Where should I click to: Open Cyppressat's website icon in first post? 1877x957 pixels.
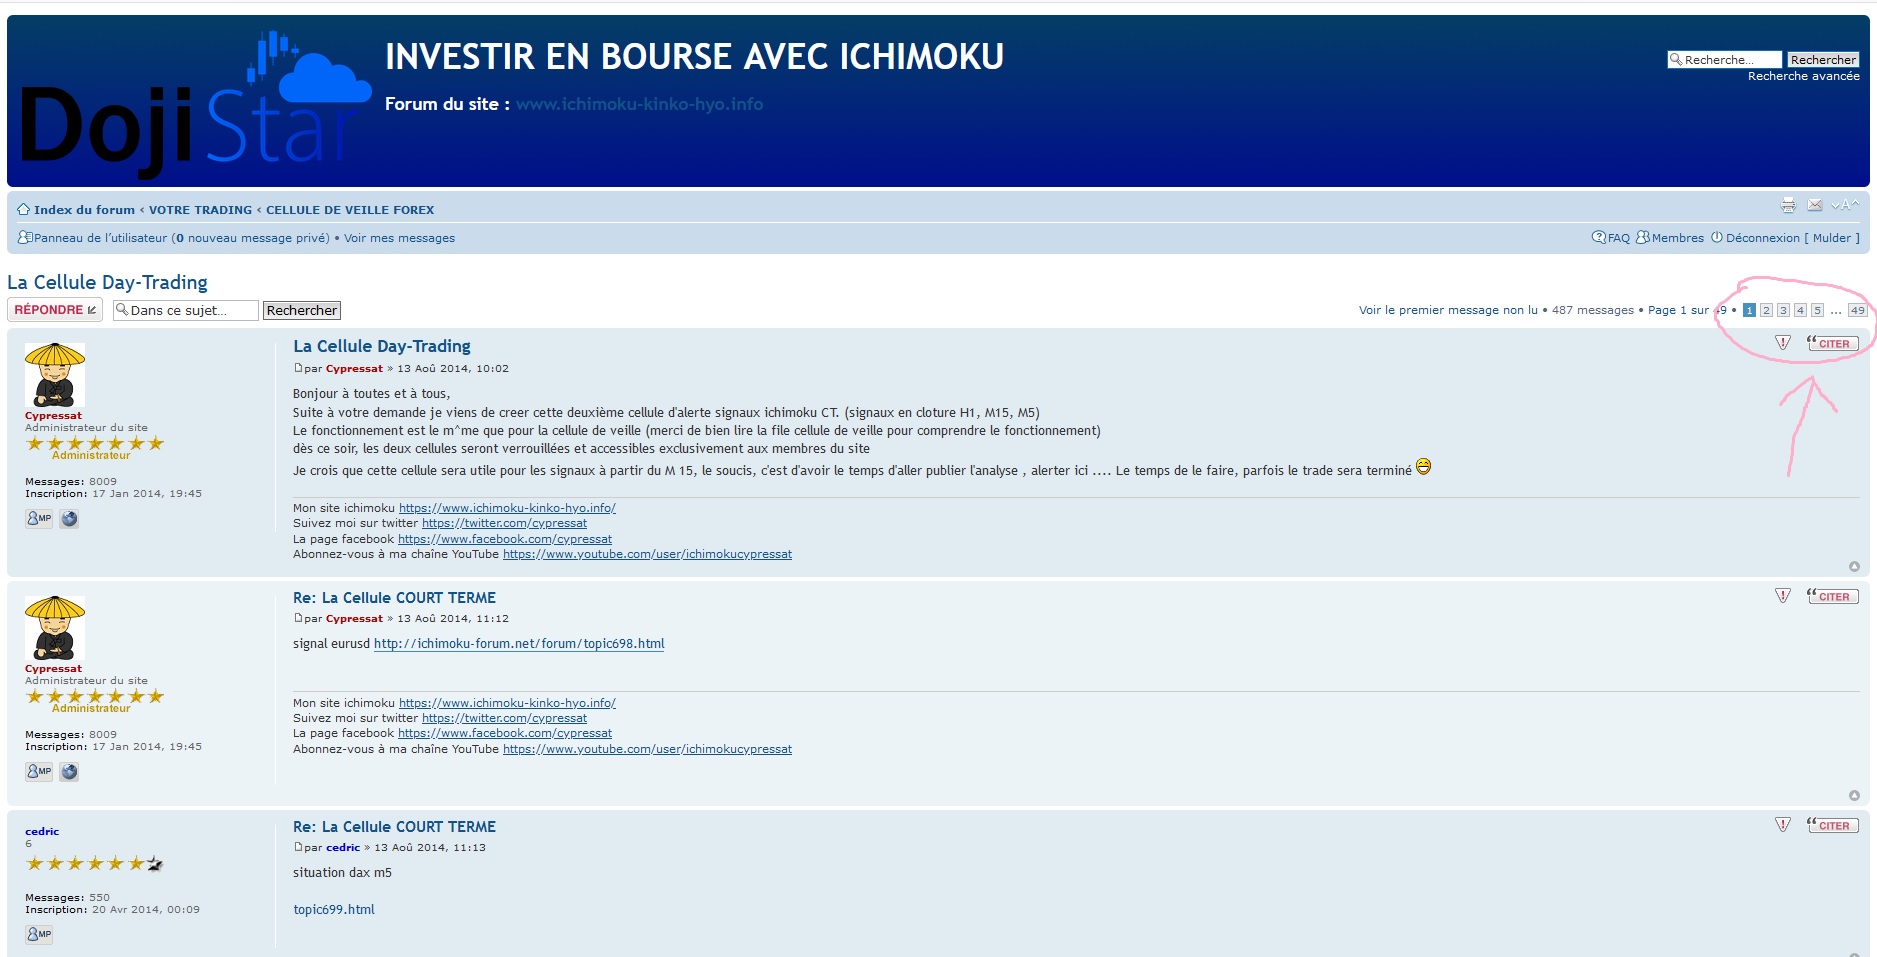pos(69,518)
